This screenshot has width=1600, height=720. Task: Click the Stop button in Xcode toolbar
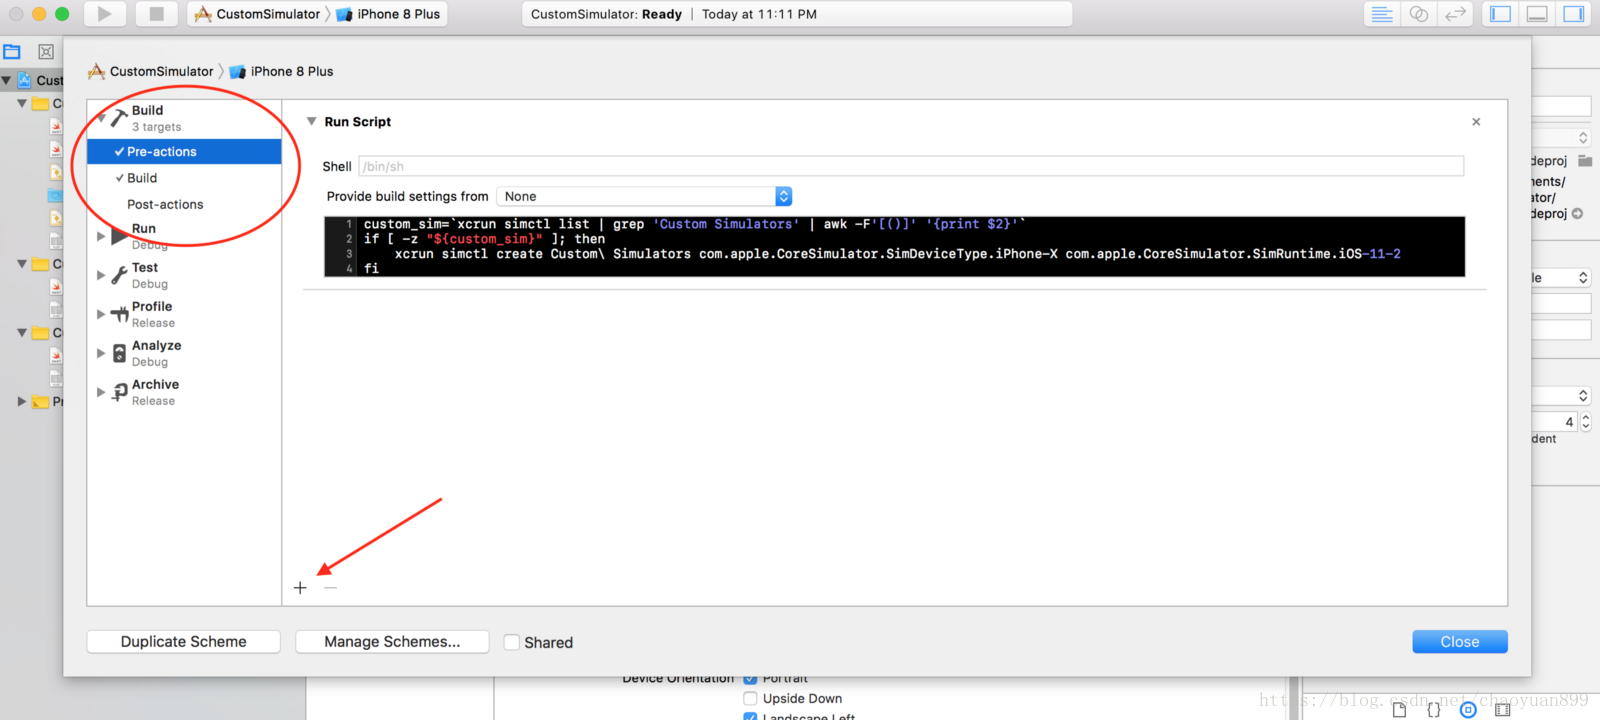click(x=156, y=14)
